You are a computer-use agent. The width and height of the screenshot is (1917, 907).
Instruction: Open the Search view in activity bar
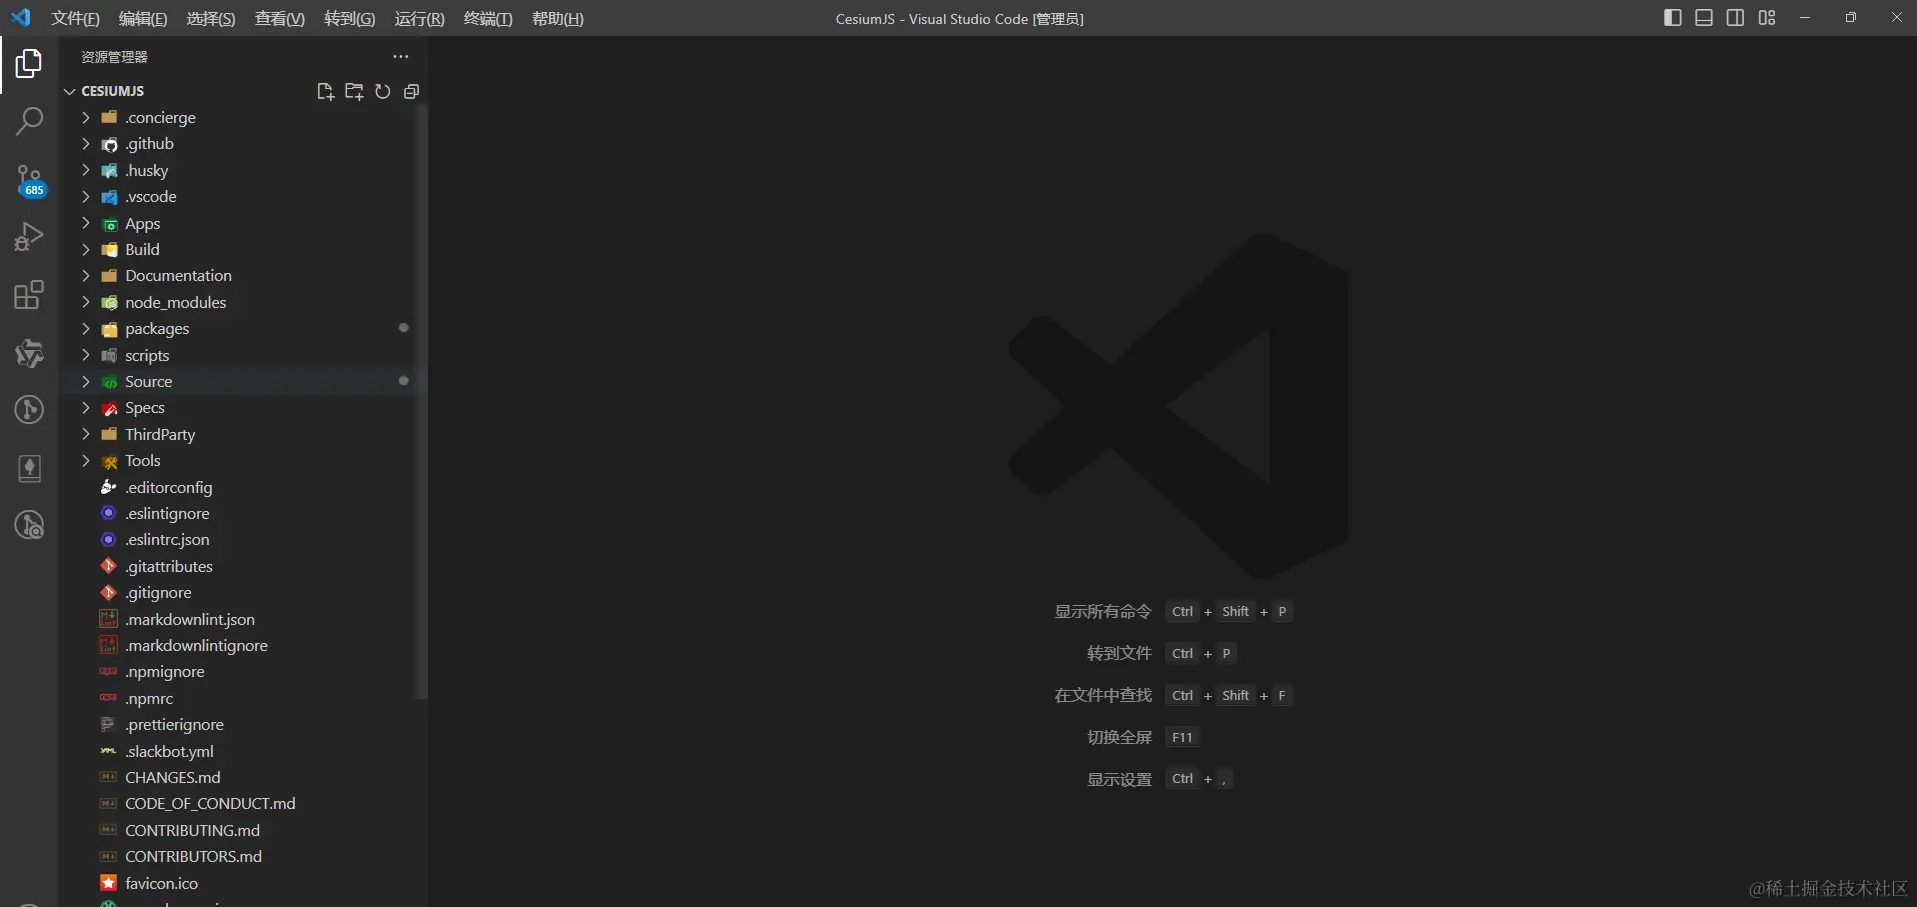[29, 122]
